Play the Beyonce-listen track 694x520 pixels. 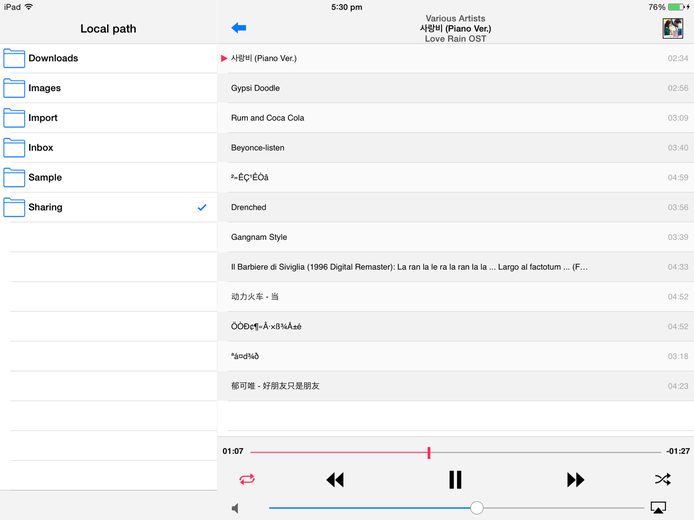(455, 147)
